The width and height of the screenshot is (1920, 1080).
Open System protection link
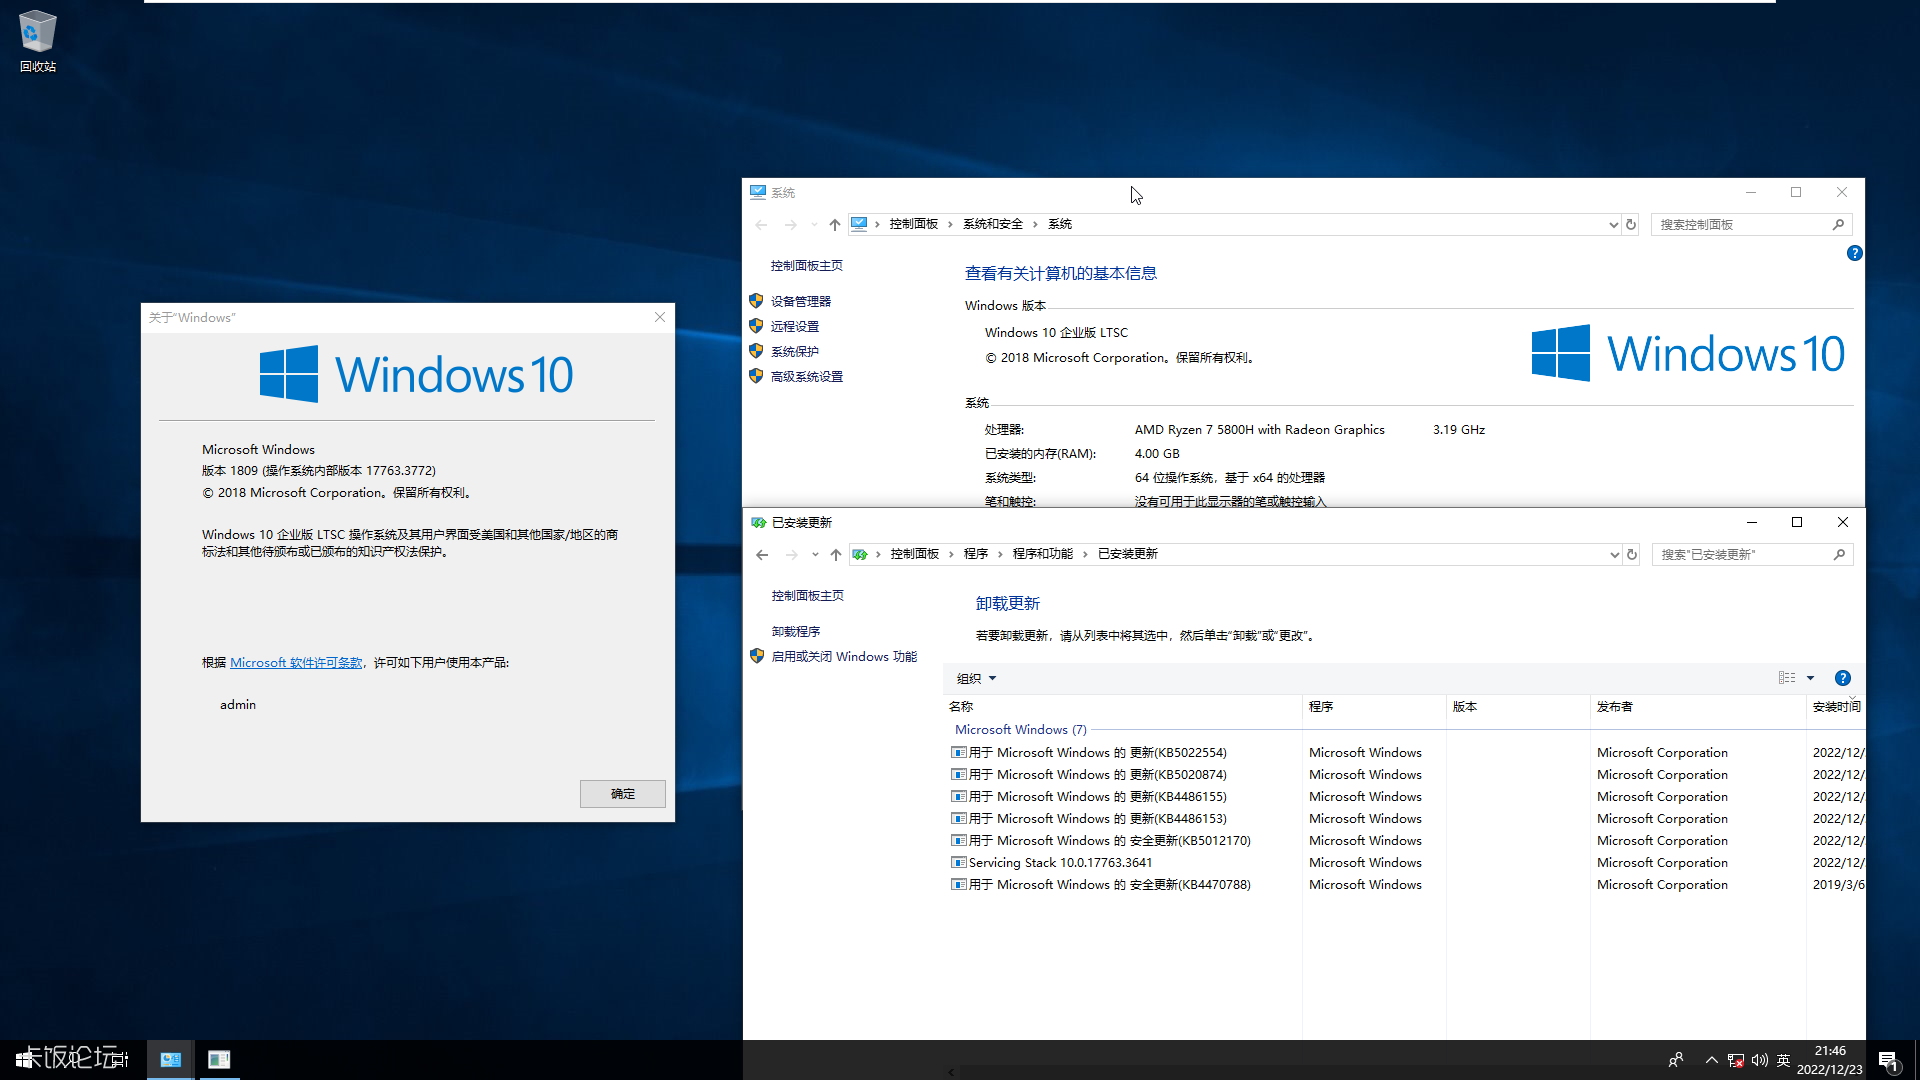[x=794, y=352]
